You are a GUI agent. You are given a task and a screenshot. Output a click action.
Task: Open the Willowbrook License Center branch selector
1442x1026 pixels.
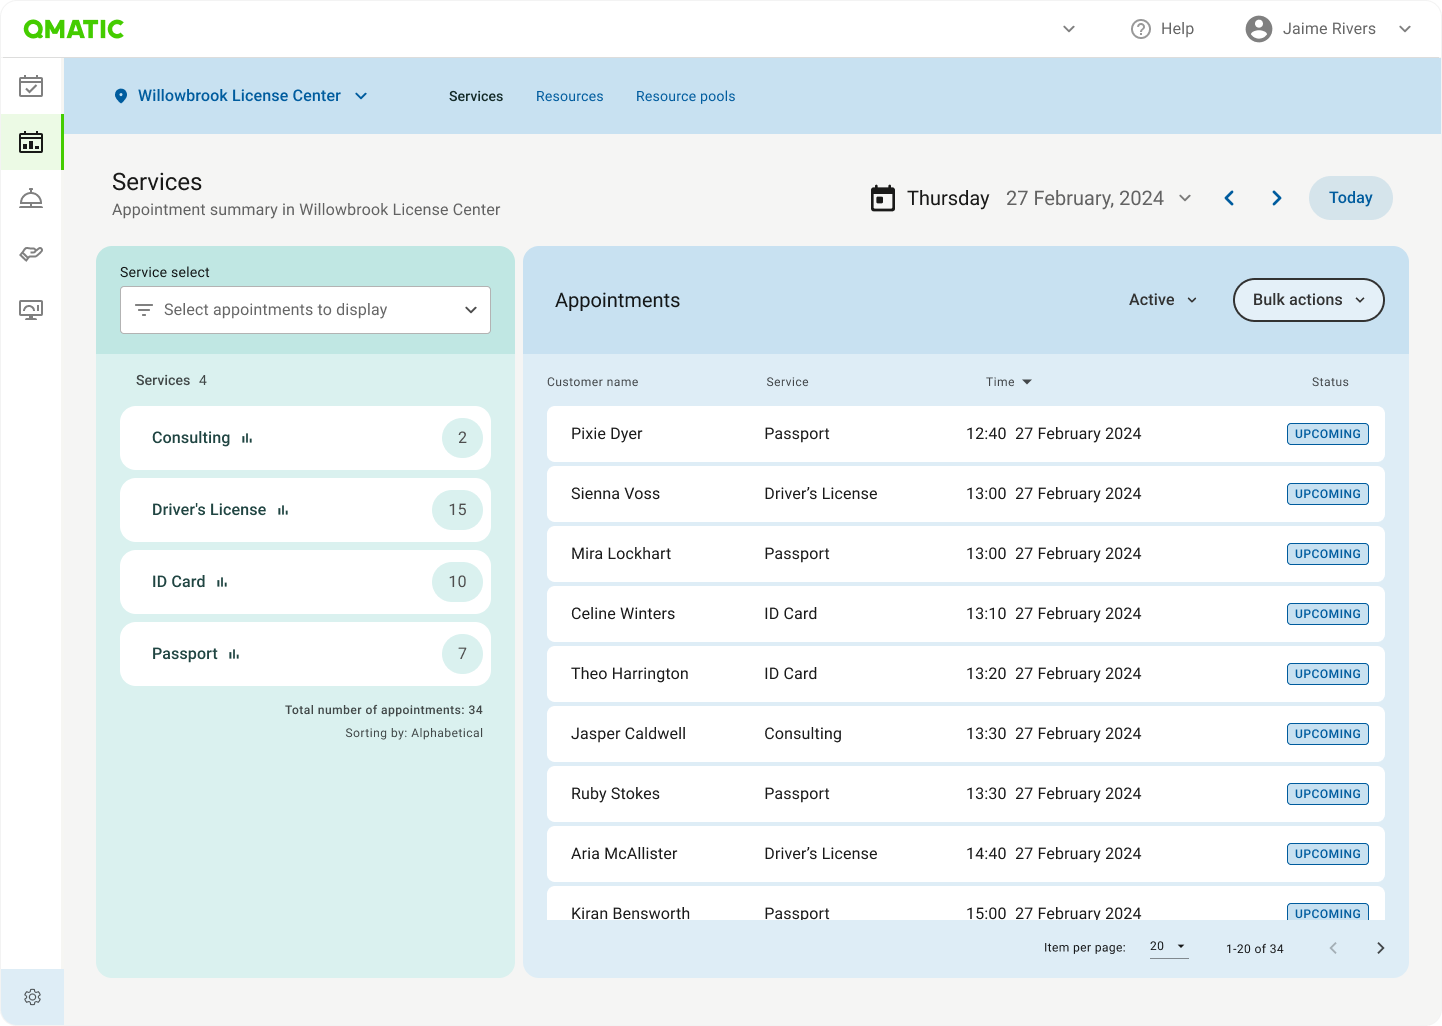[x=240, y=95]
